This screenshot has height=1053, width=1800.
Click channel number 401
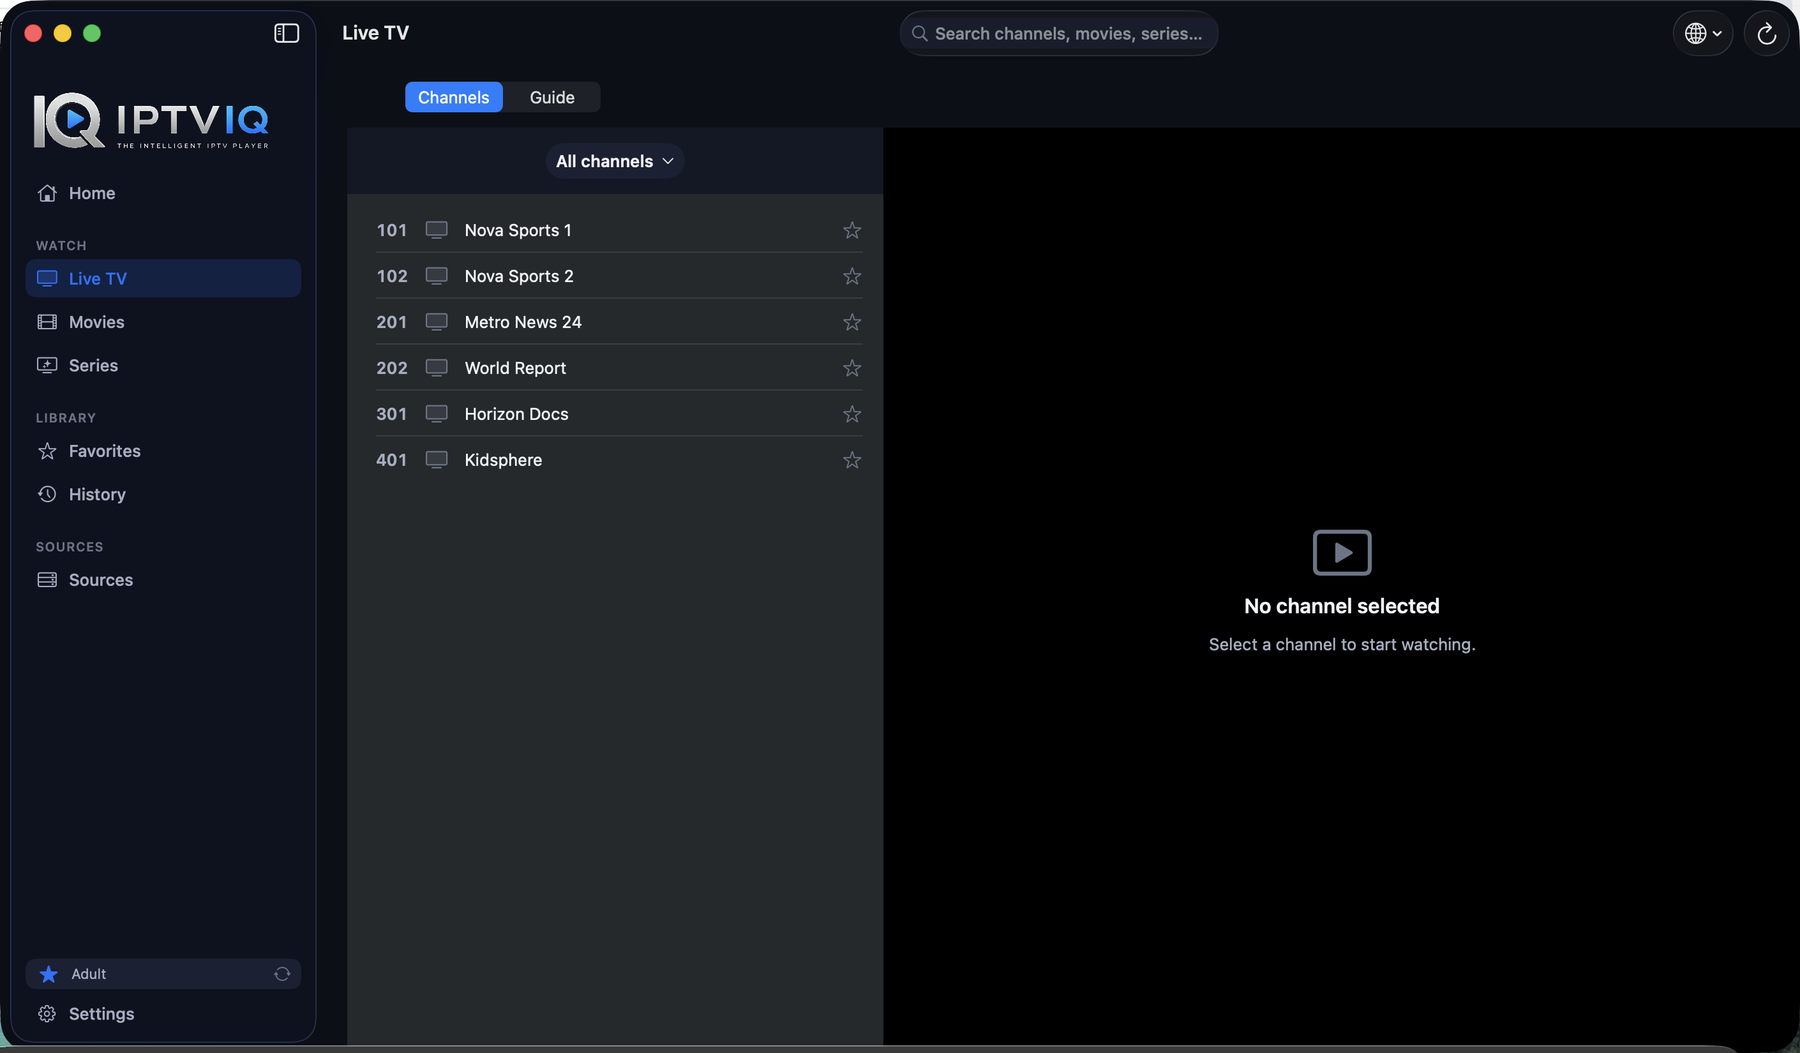point(392,460)
